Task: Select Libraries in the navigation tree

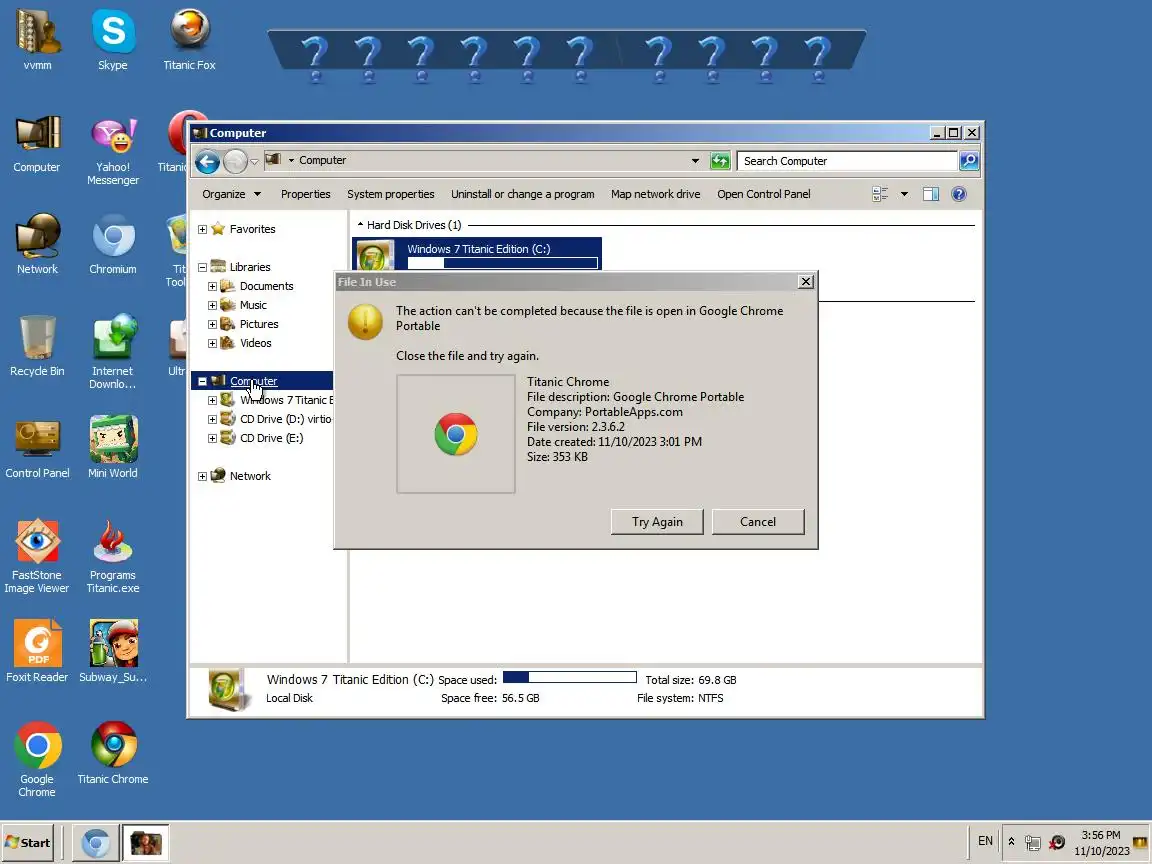Action: [x=250, y=267]
